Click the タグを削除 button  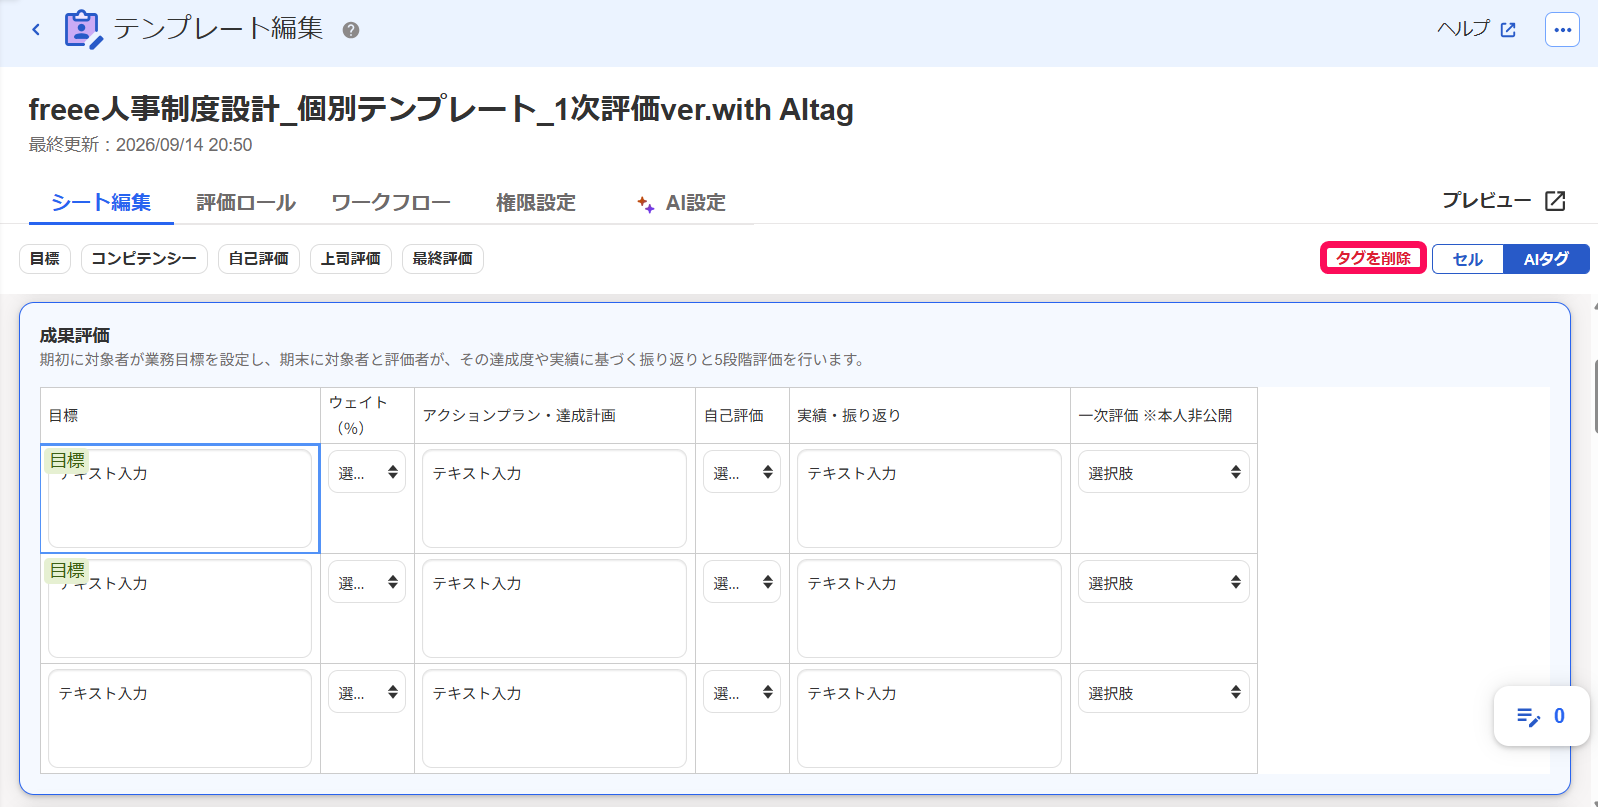point(1373,258)
